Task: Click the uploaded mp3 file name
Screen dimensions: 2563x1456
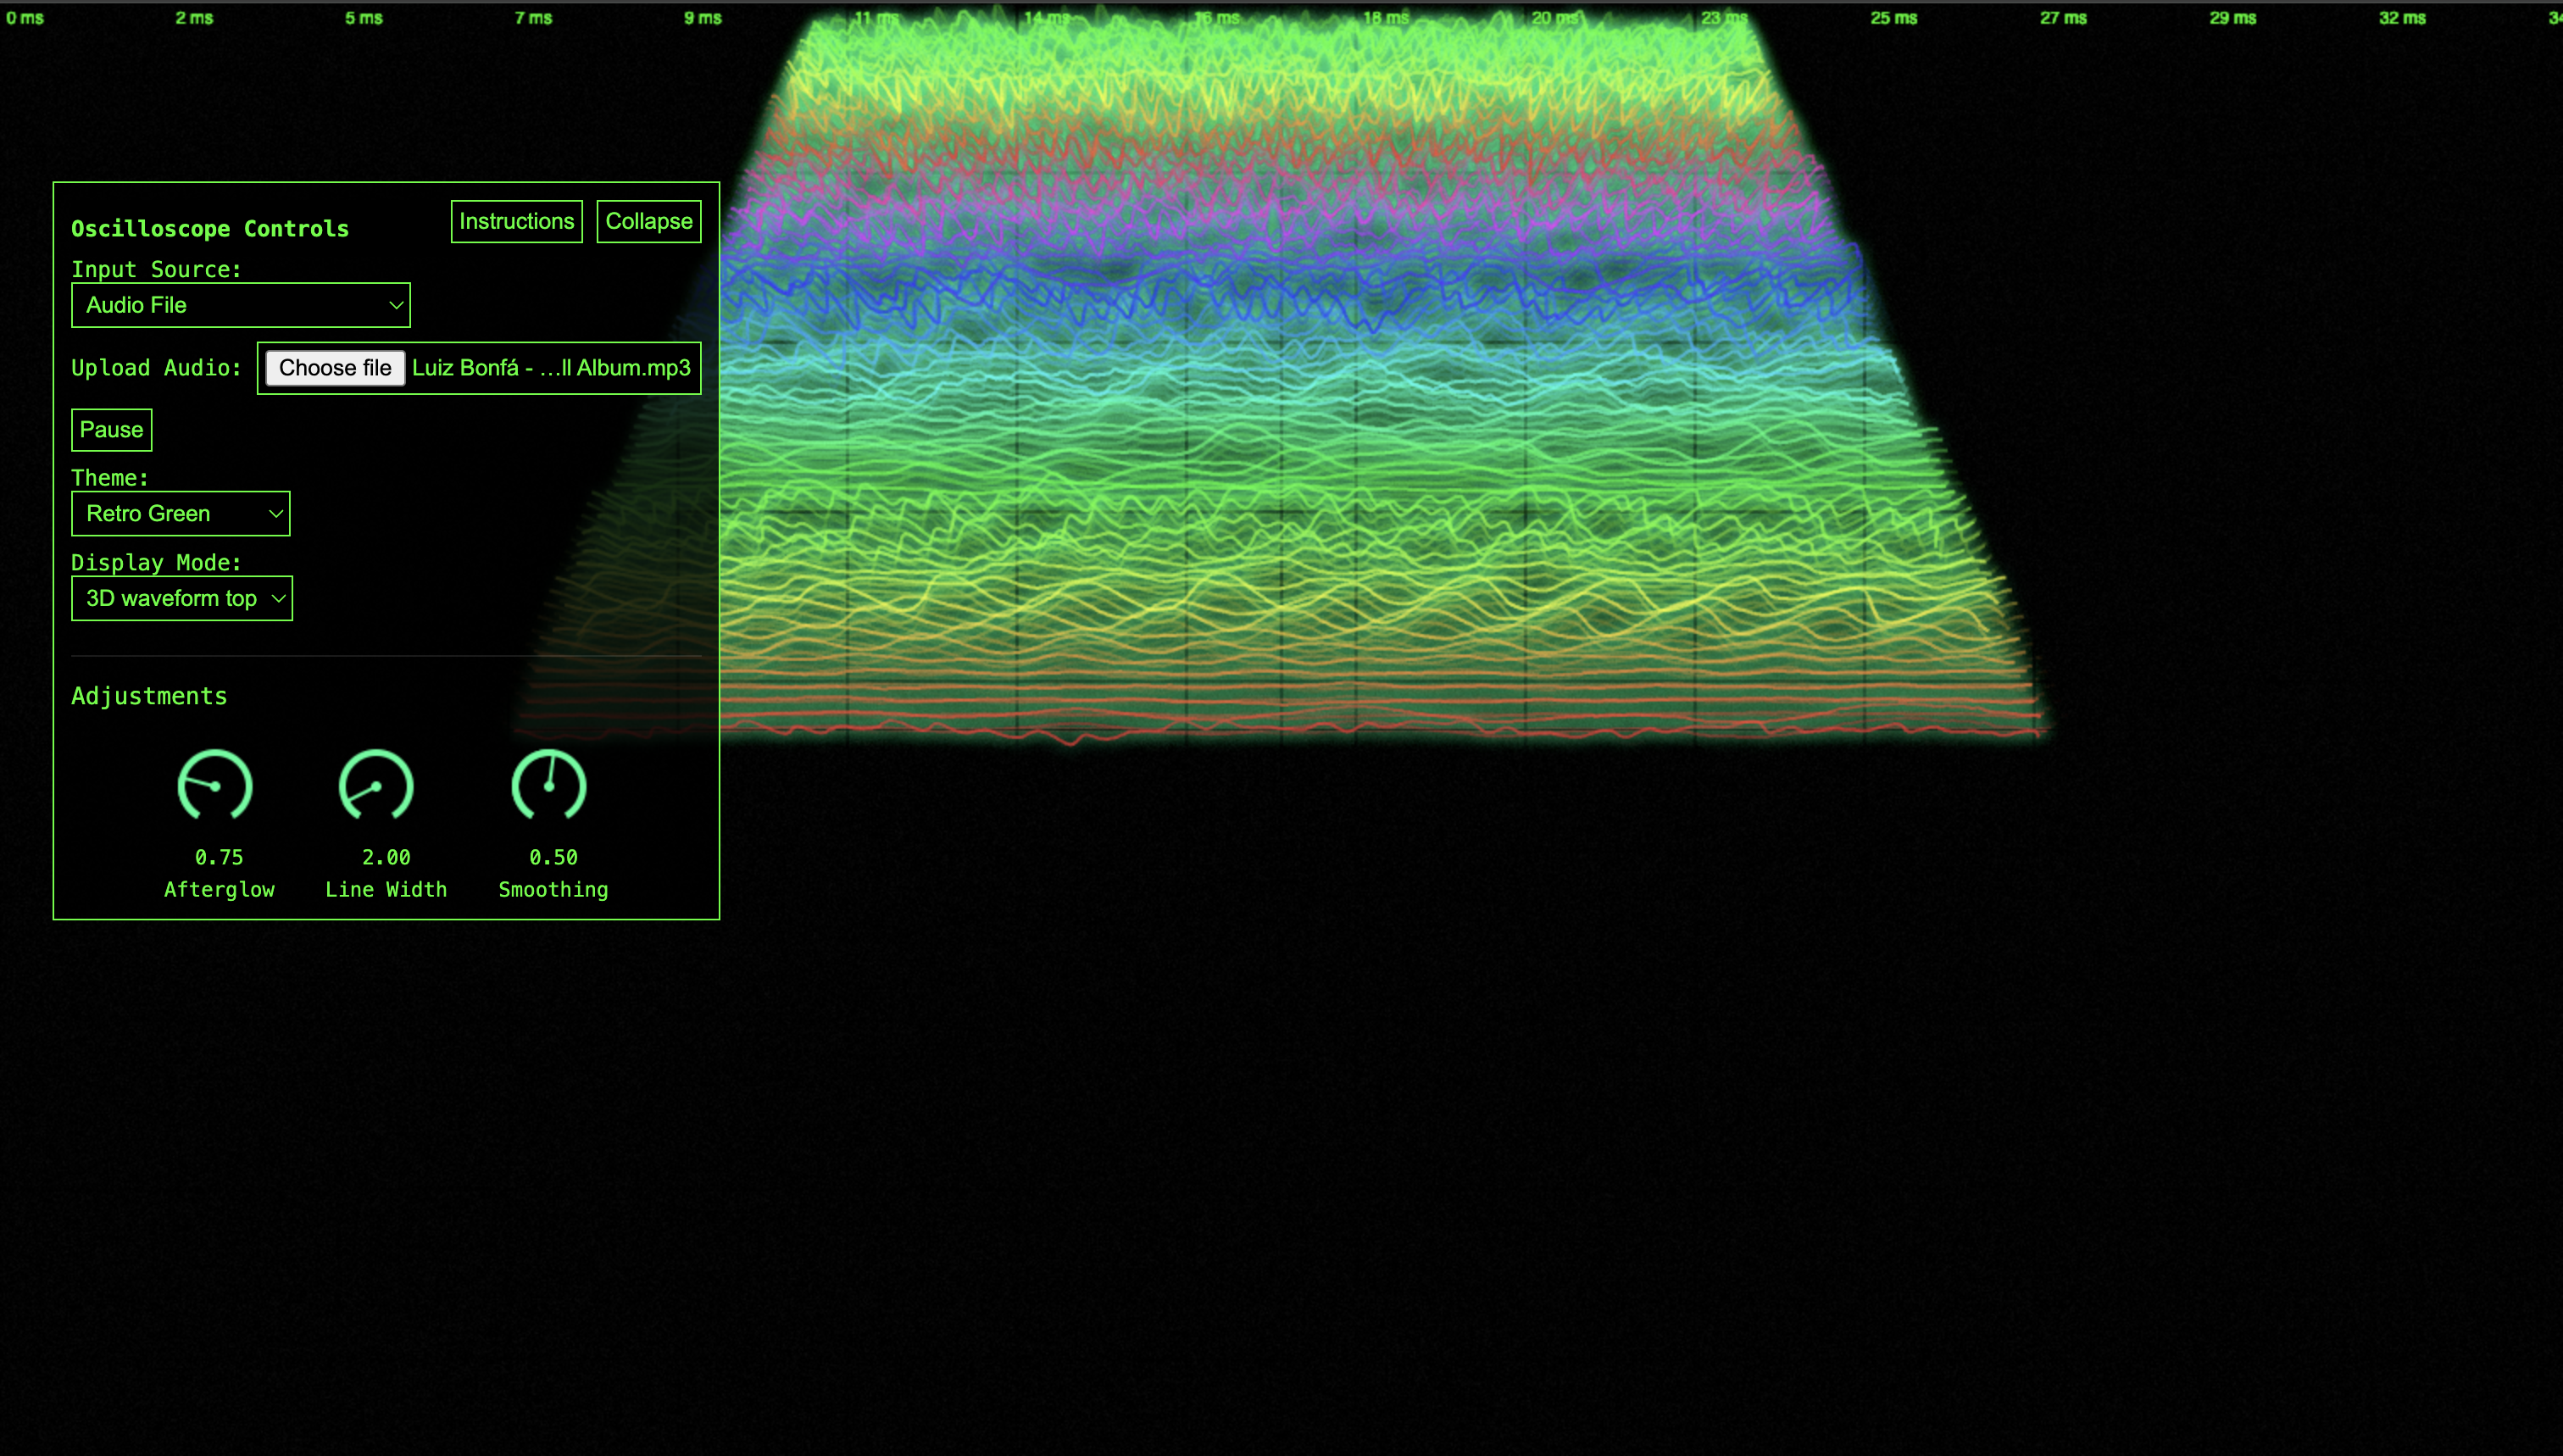Action: 551,368
